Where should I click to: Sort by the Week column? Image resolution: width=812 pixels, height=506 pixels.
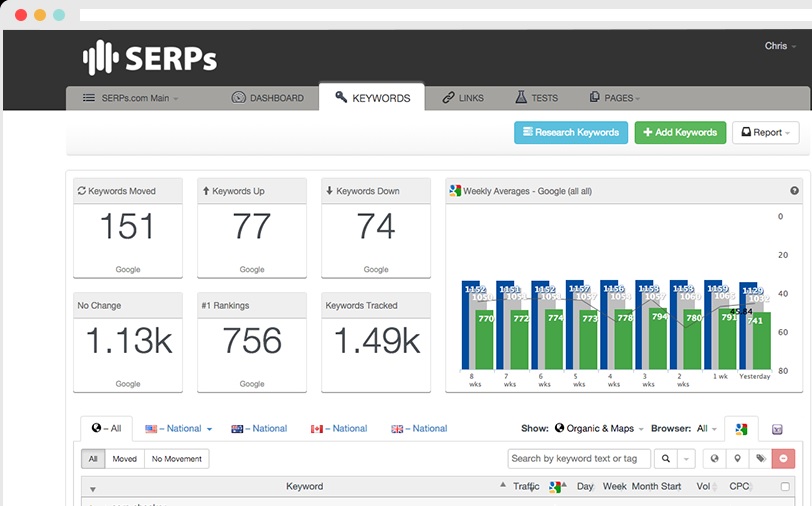[615, 486]
